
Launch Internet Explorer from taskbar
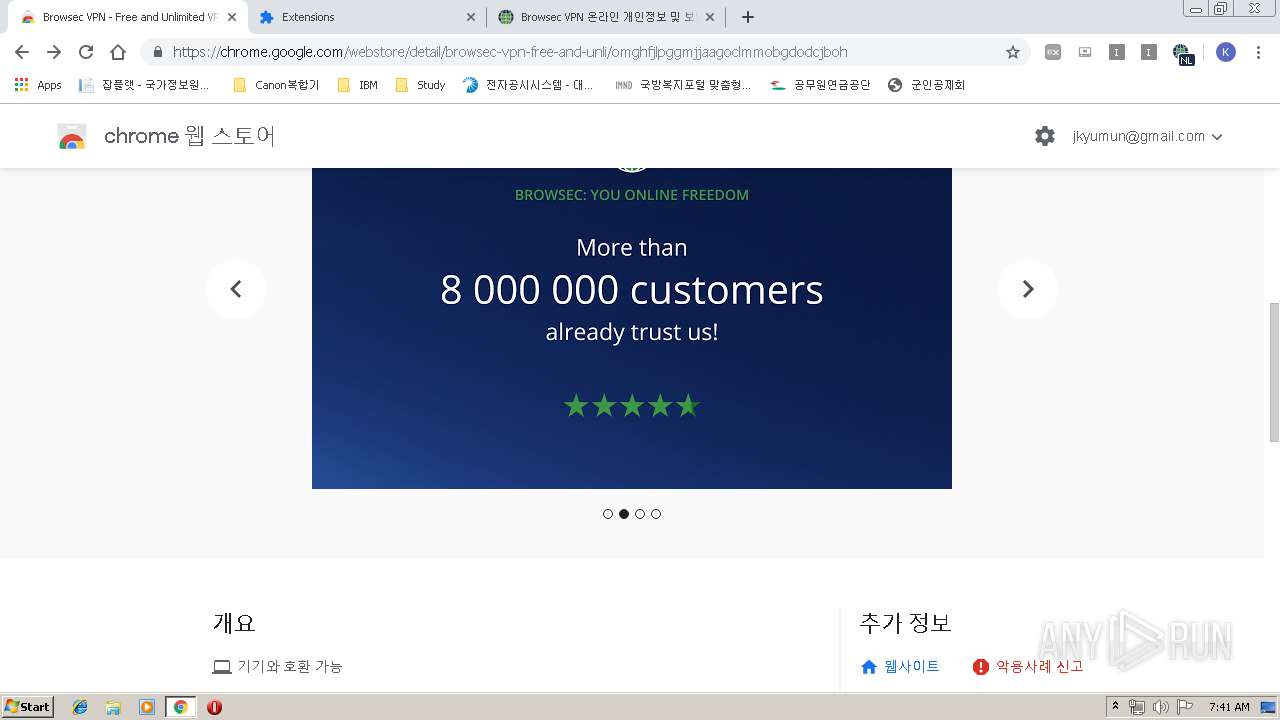pyautogui.click(x=80, y=707)
